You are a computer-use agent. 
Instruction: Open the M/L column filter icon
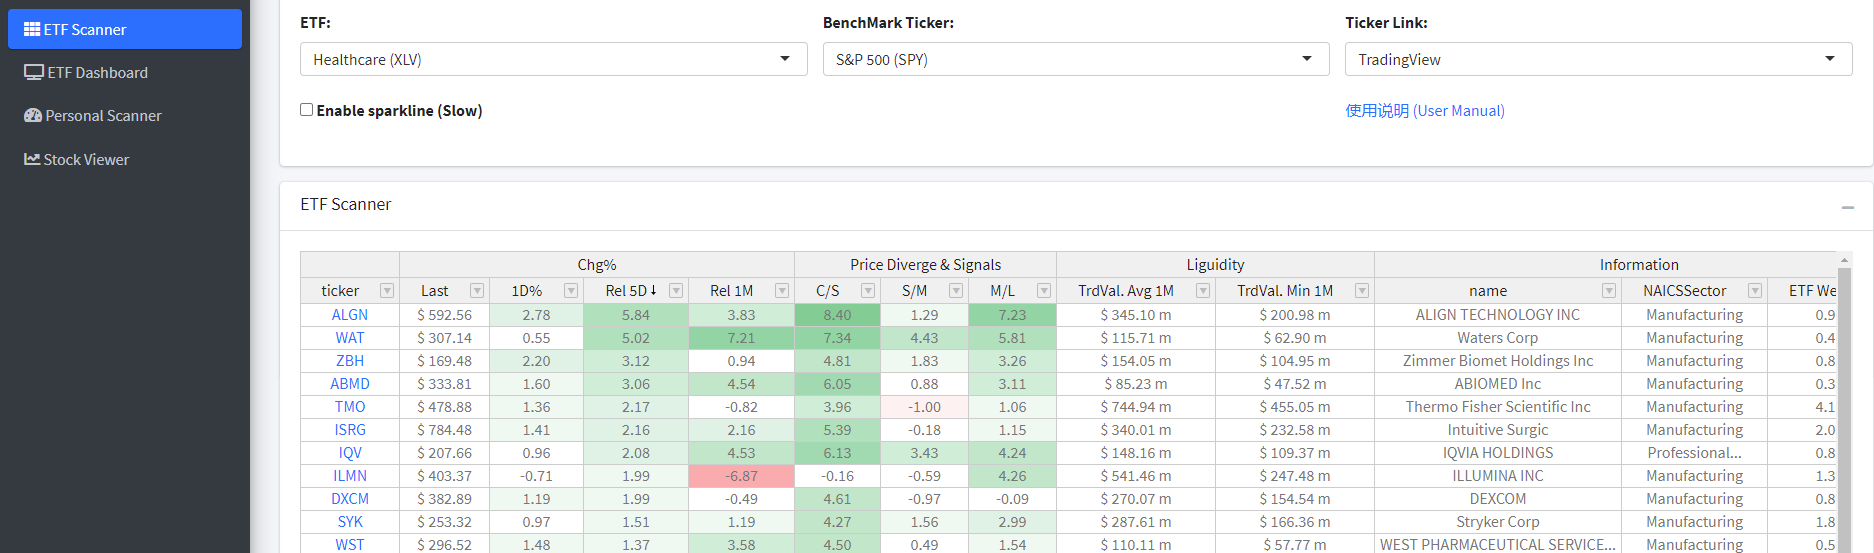1044,291
